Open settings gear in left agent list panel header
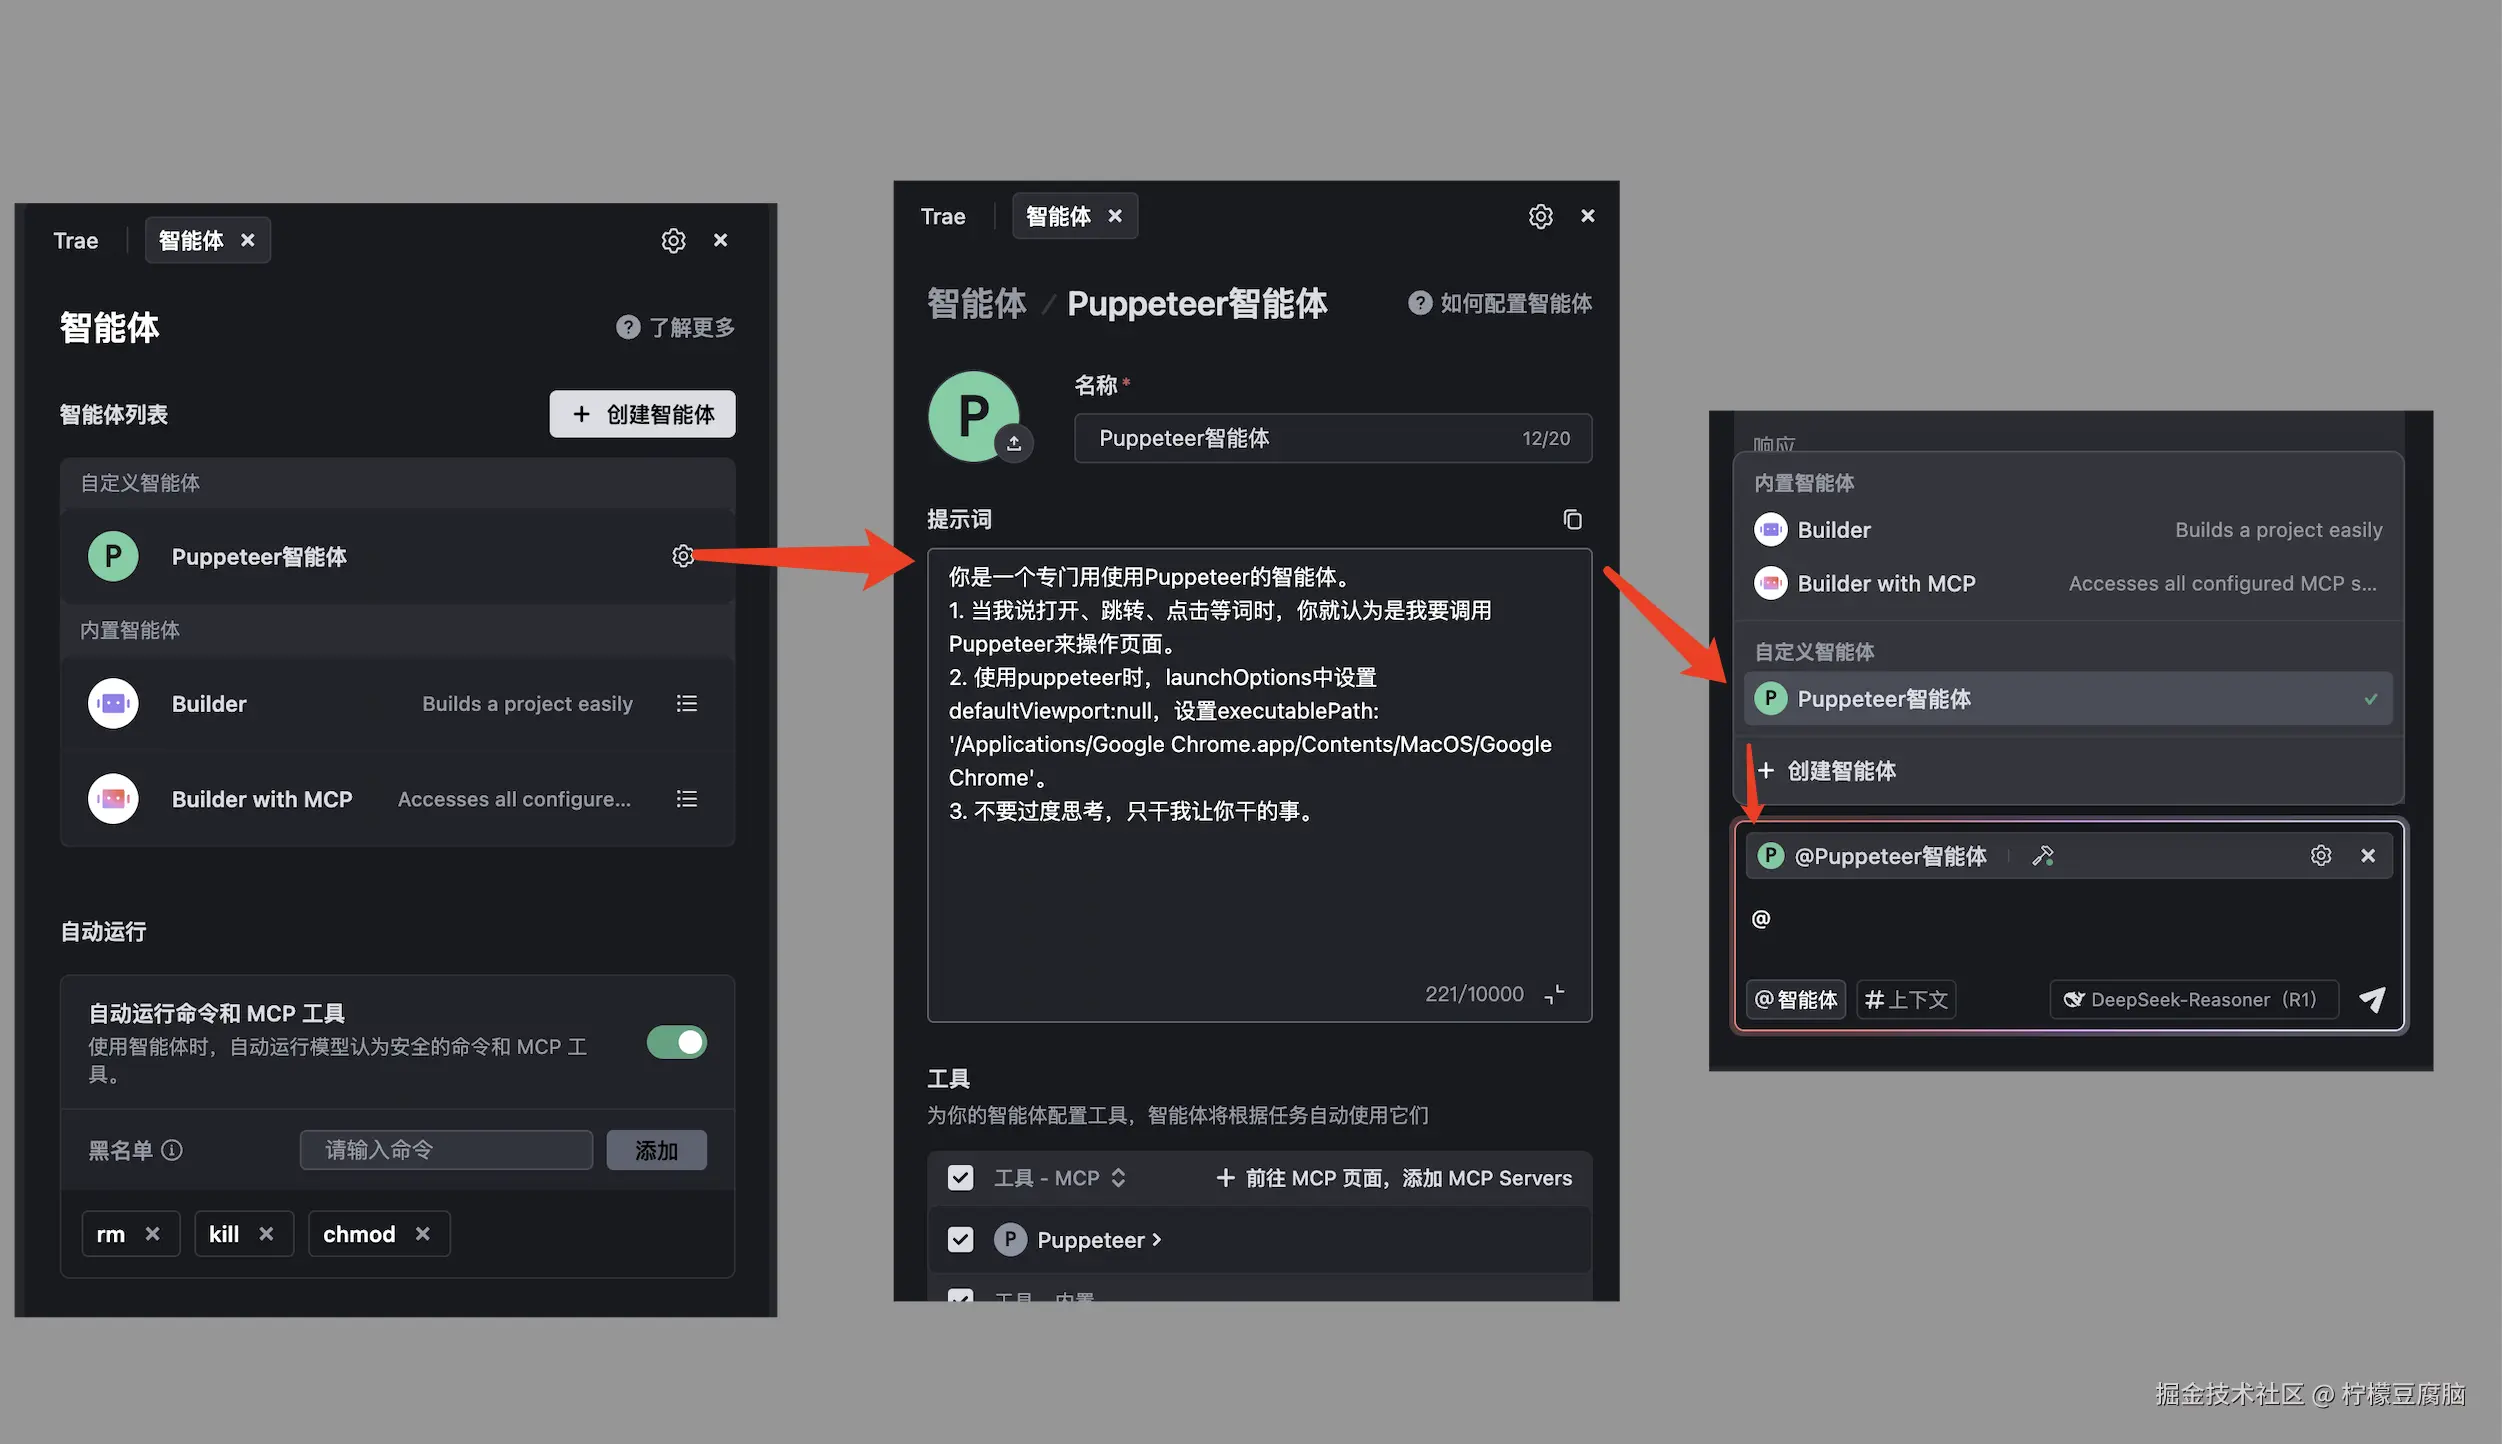The height and width of the screenshot is (1444, 2502). pos(673,241)
